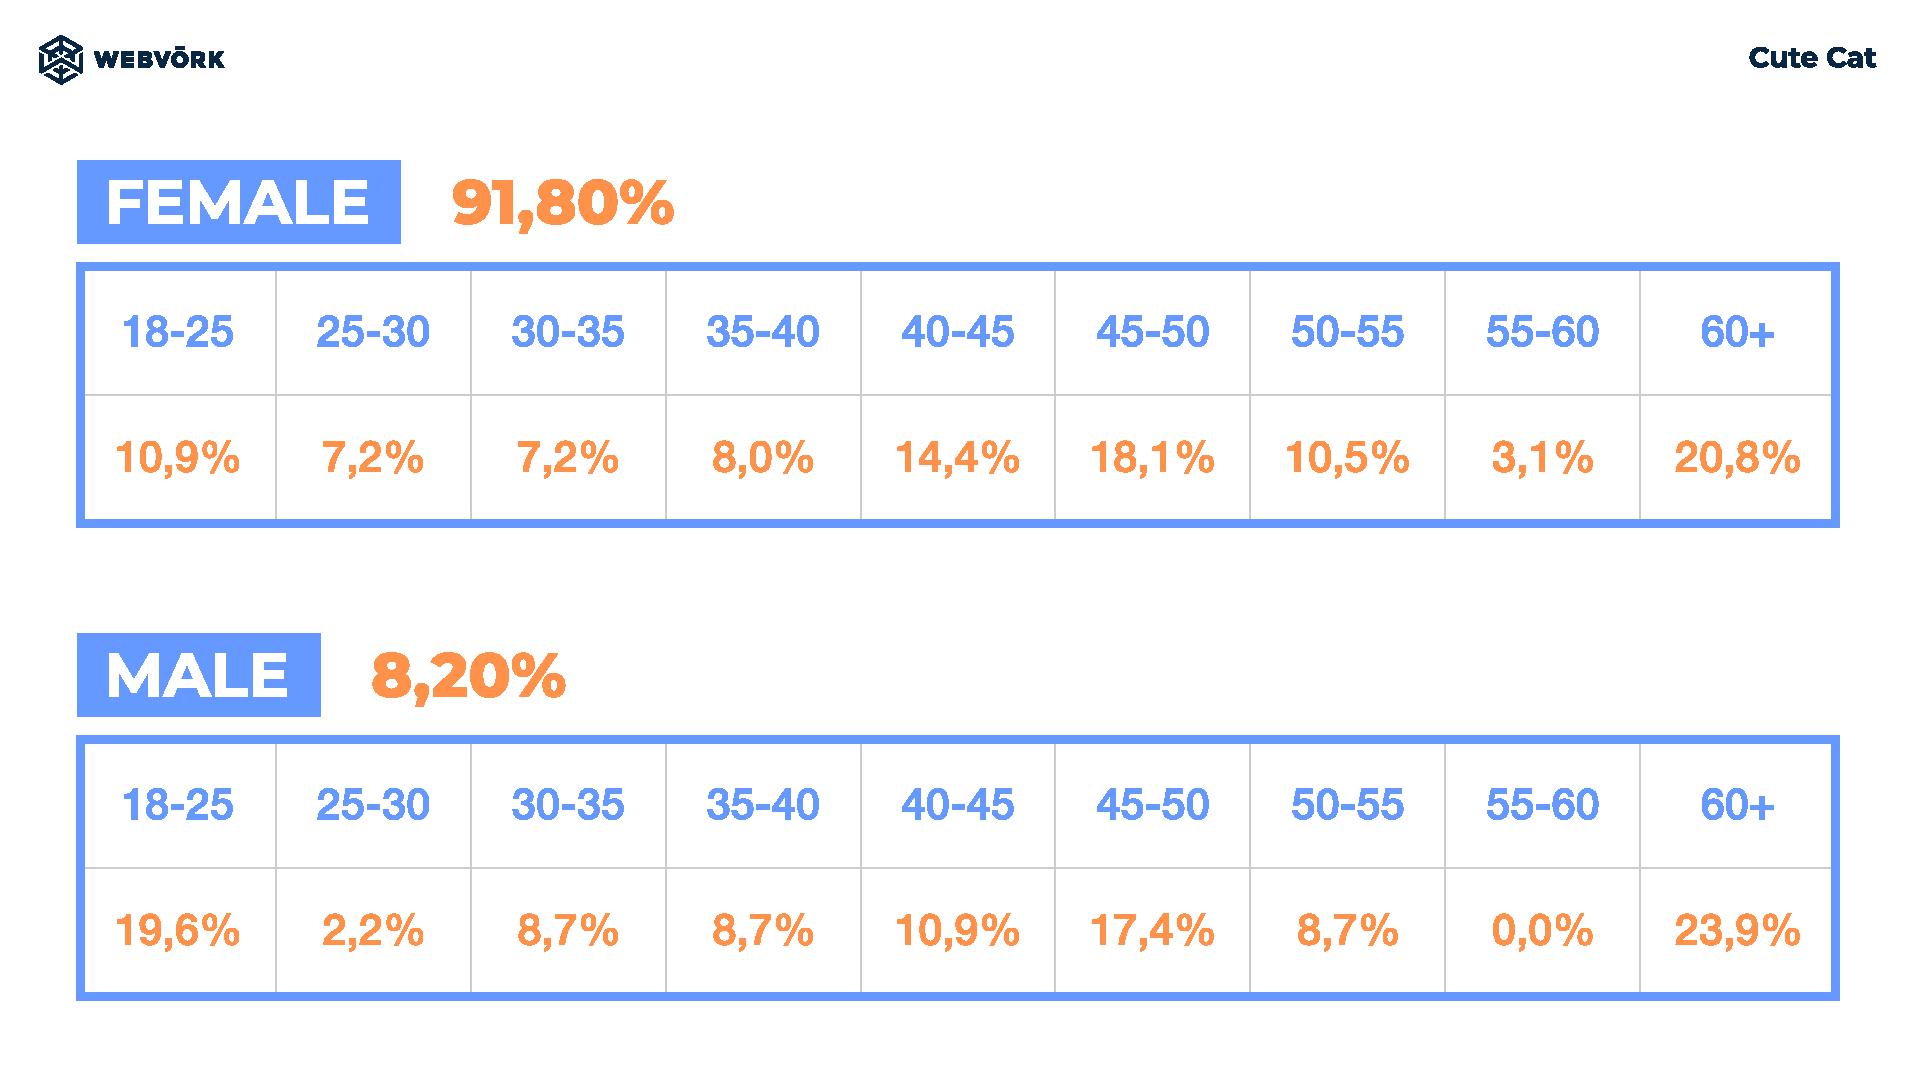
Task: Click the female 18-25 age header cell
Action: click(180, 332)
